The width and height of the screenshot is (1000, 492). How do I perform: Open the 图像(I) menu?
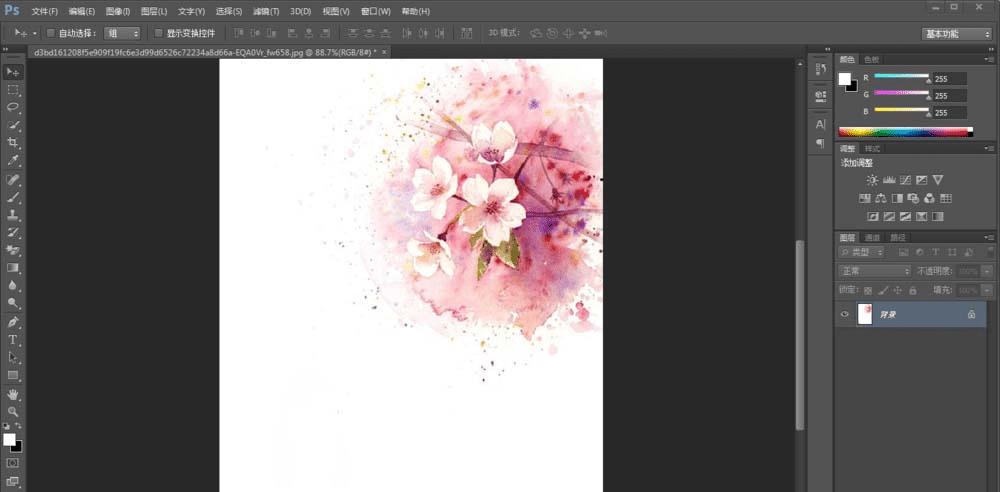[118, 11]
